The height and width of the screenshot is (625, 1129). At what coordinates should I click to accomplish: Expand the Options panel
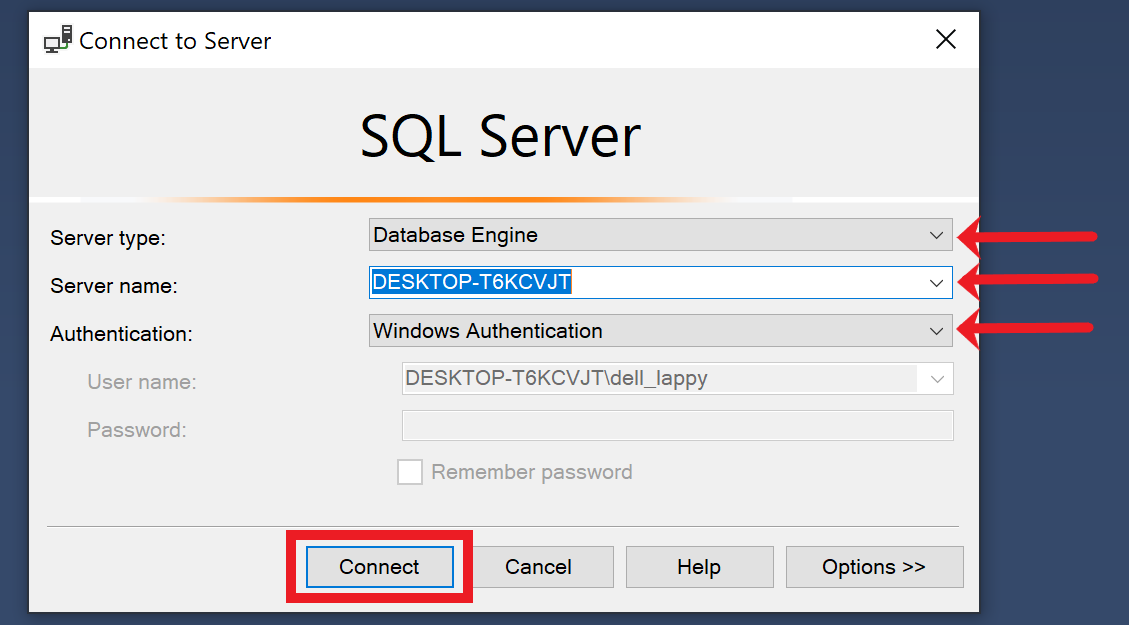(x=874, y=567)
